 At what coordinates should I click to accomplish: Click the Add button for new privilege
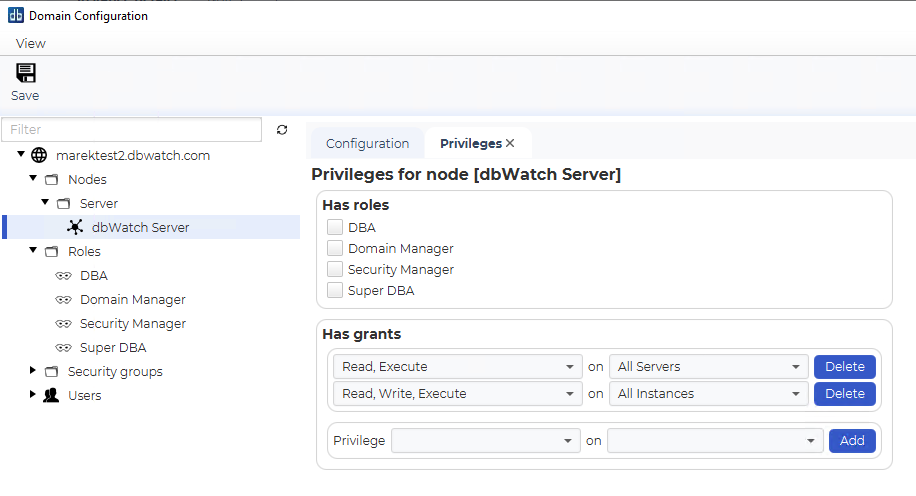pyautogui.click(x=852, y=440)
